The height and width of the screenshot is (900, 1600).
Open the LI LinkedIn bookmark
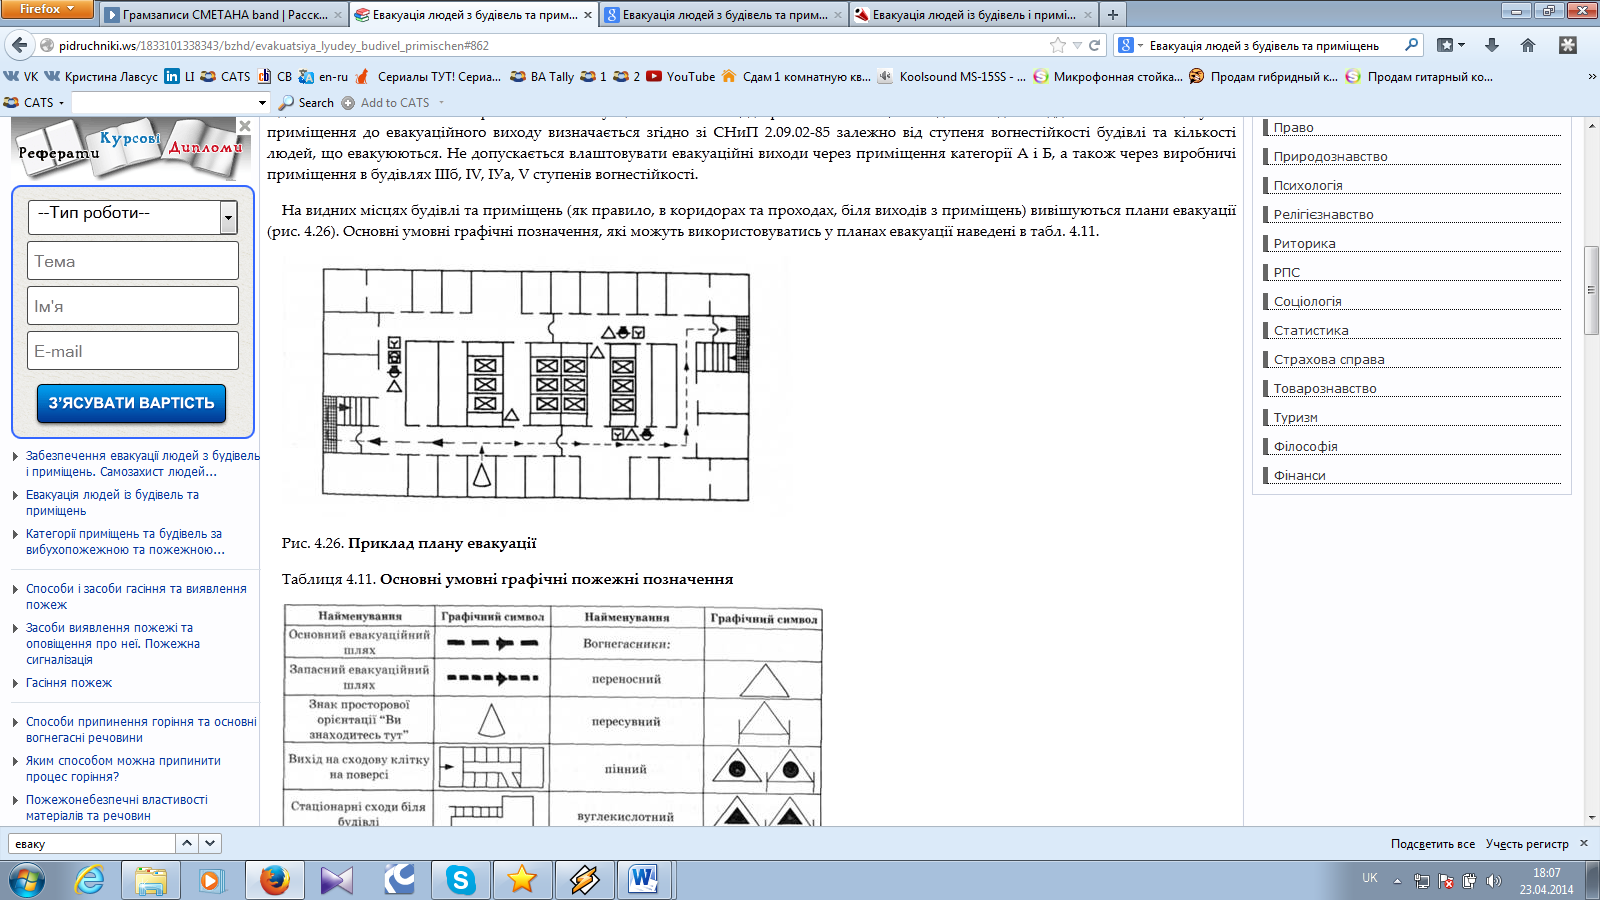(180, 76)
